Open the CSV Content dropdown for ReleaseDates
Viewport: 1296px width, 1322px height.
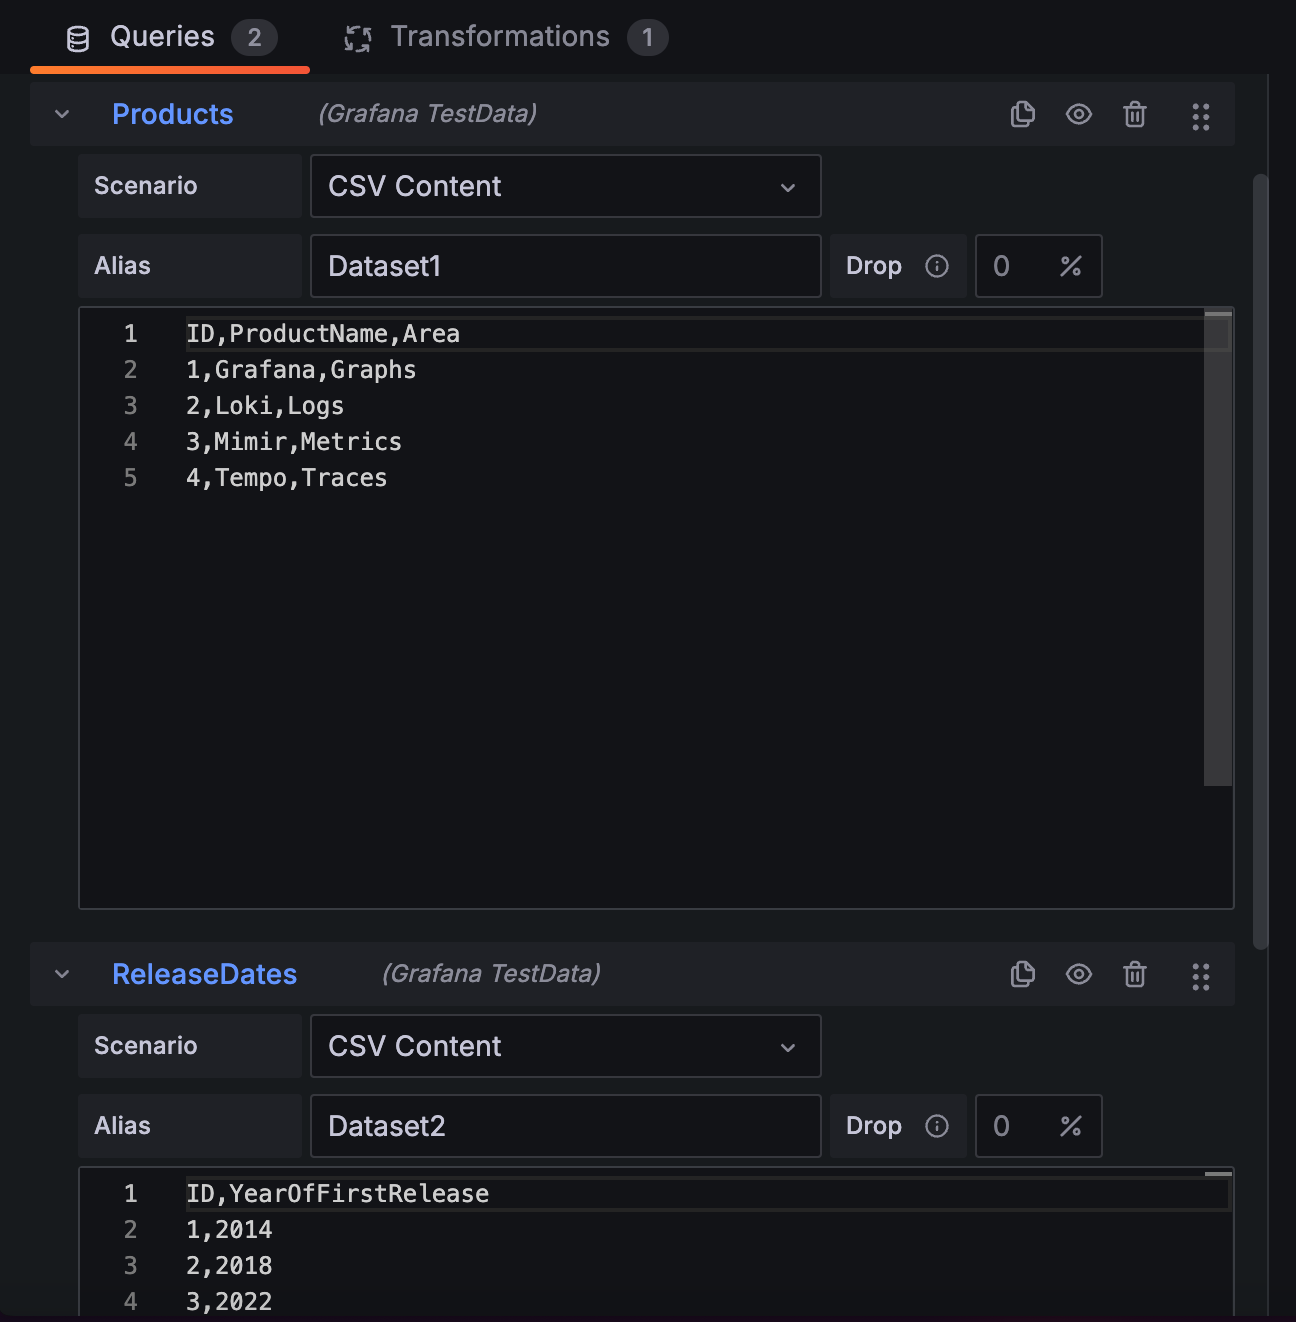(x=565, y=1046)
